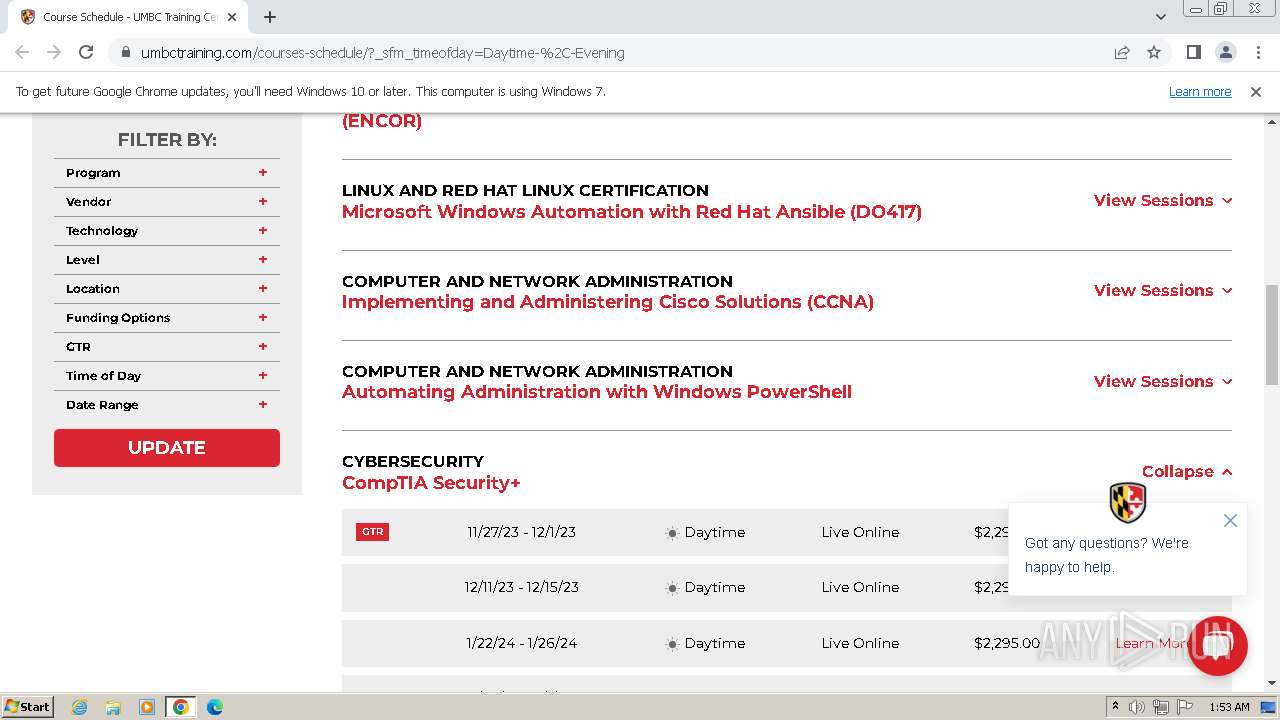Reload the current page
This screenshot has height=720, width=1280.
click(x=86, y=52)
